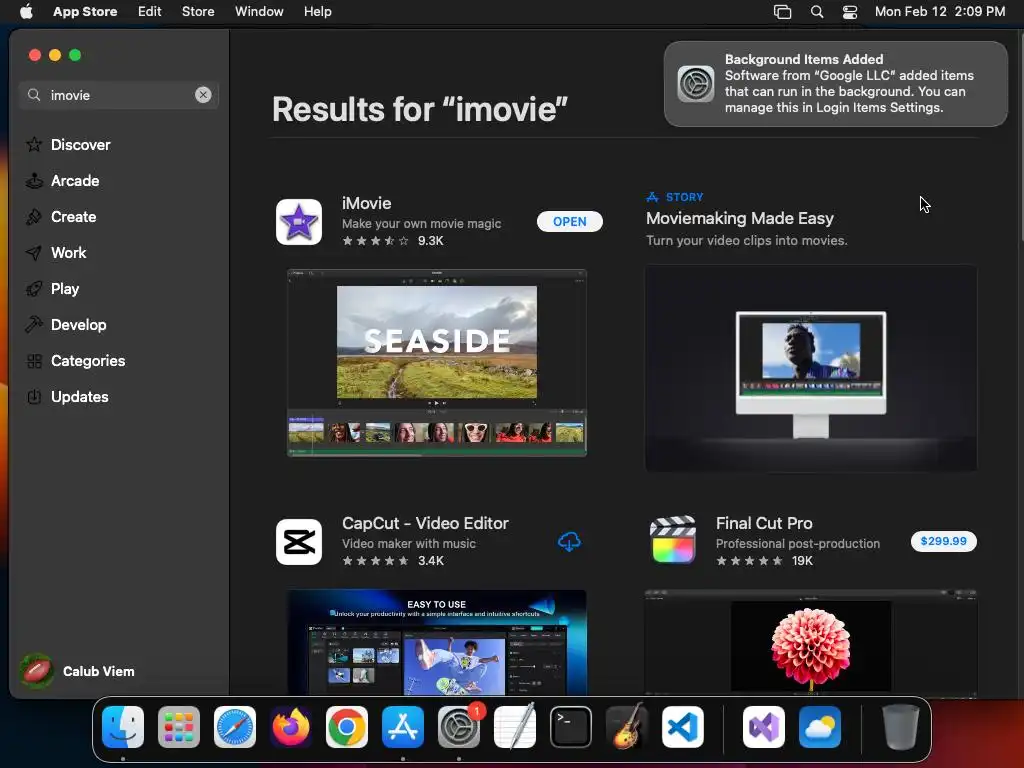The height and width of the screenshot is (768, 1024).
Task: Open the Create category in the sidebar
Action: pyautogui.click(x=118, y=216)
